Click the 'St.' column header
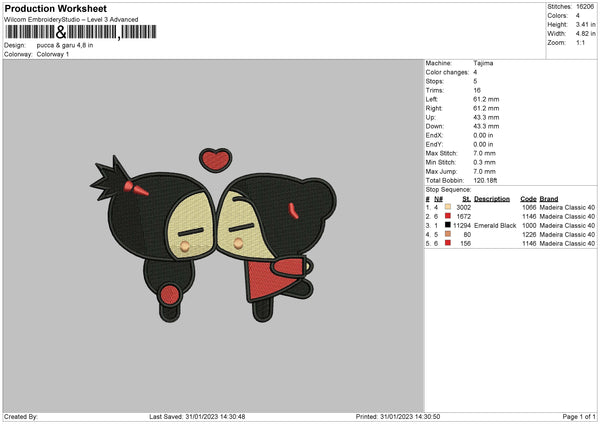This screenshot has width=600, height=424. coord(466,199)
